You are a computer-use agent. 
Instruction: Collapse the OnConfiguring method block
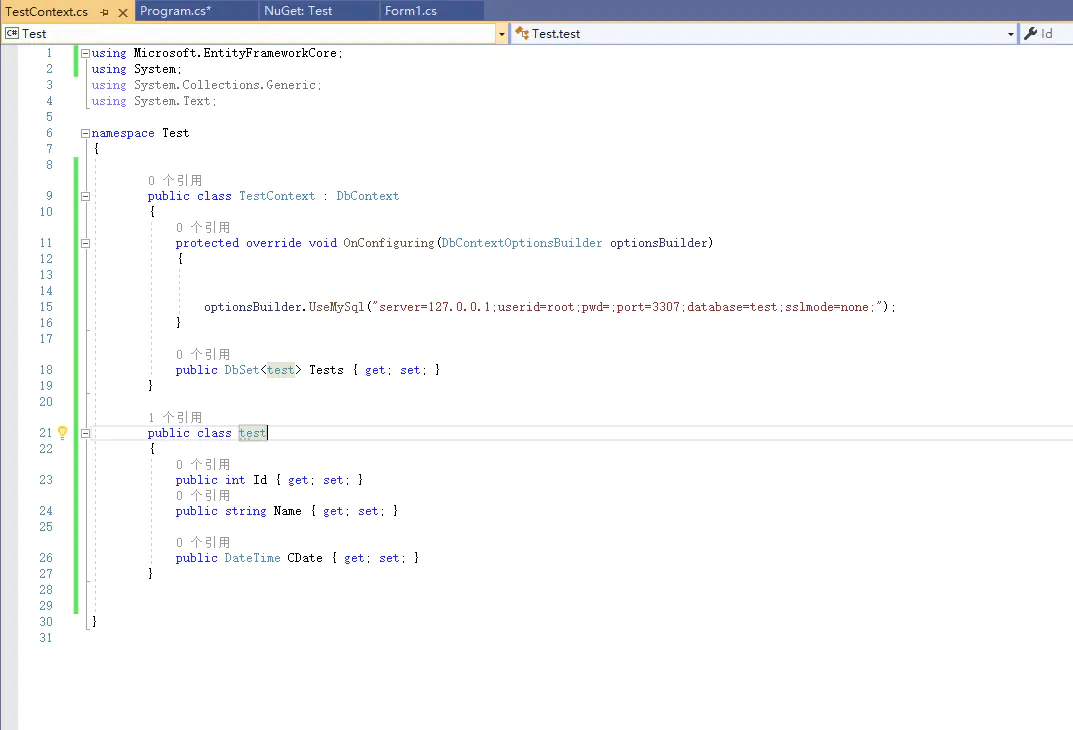click(86, 244)
